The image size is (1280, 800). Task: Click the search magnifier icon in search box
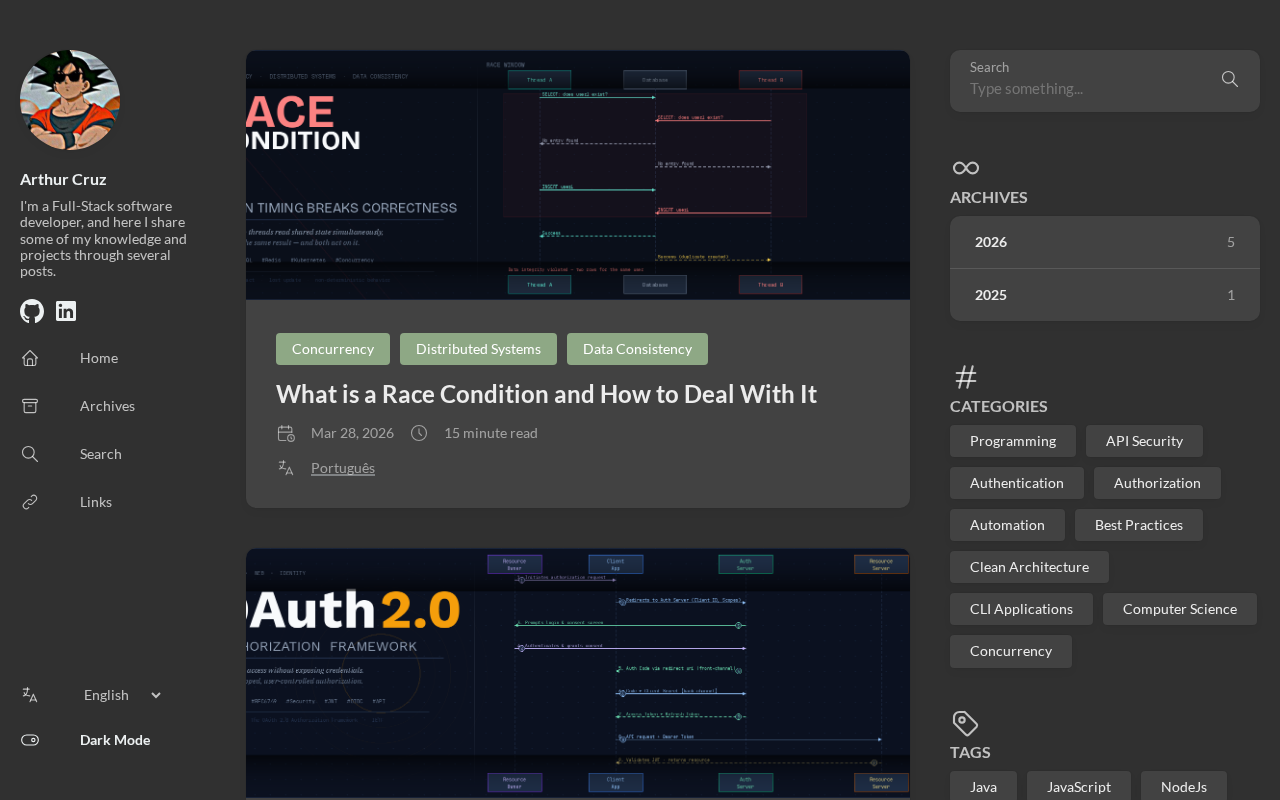coord(1230,79)
